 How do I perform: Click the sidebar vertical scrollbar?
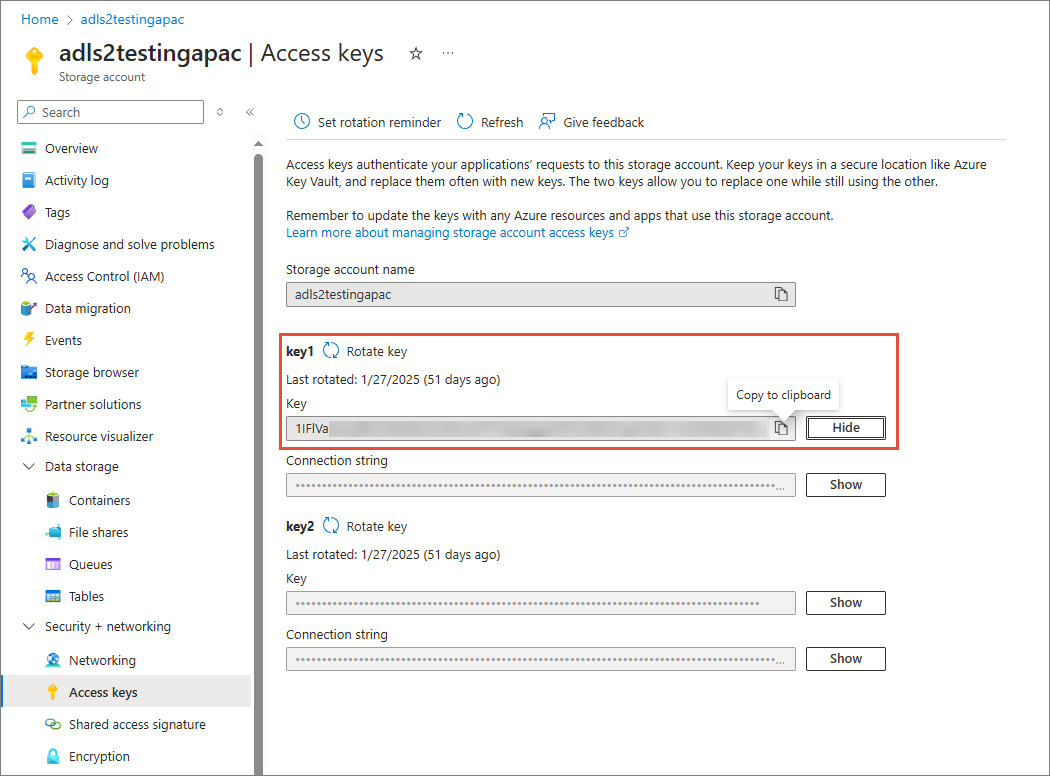pyautogui.click(x=258, y=464)
